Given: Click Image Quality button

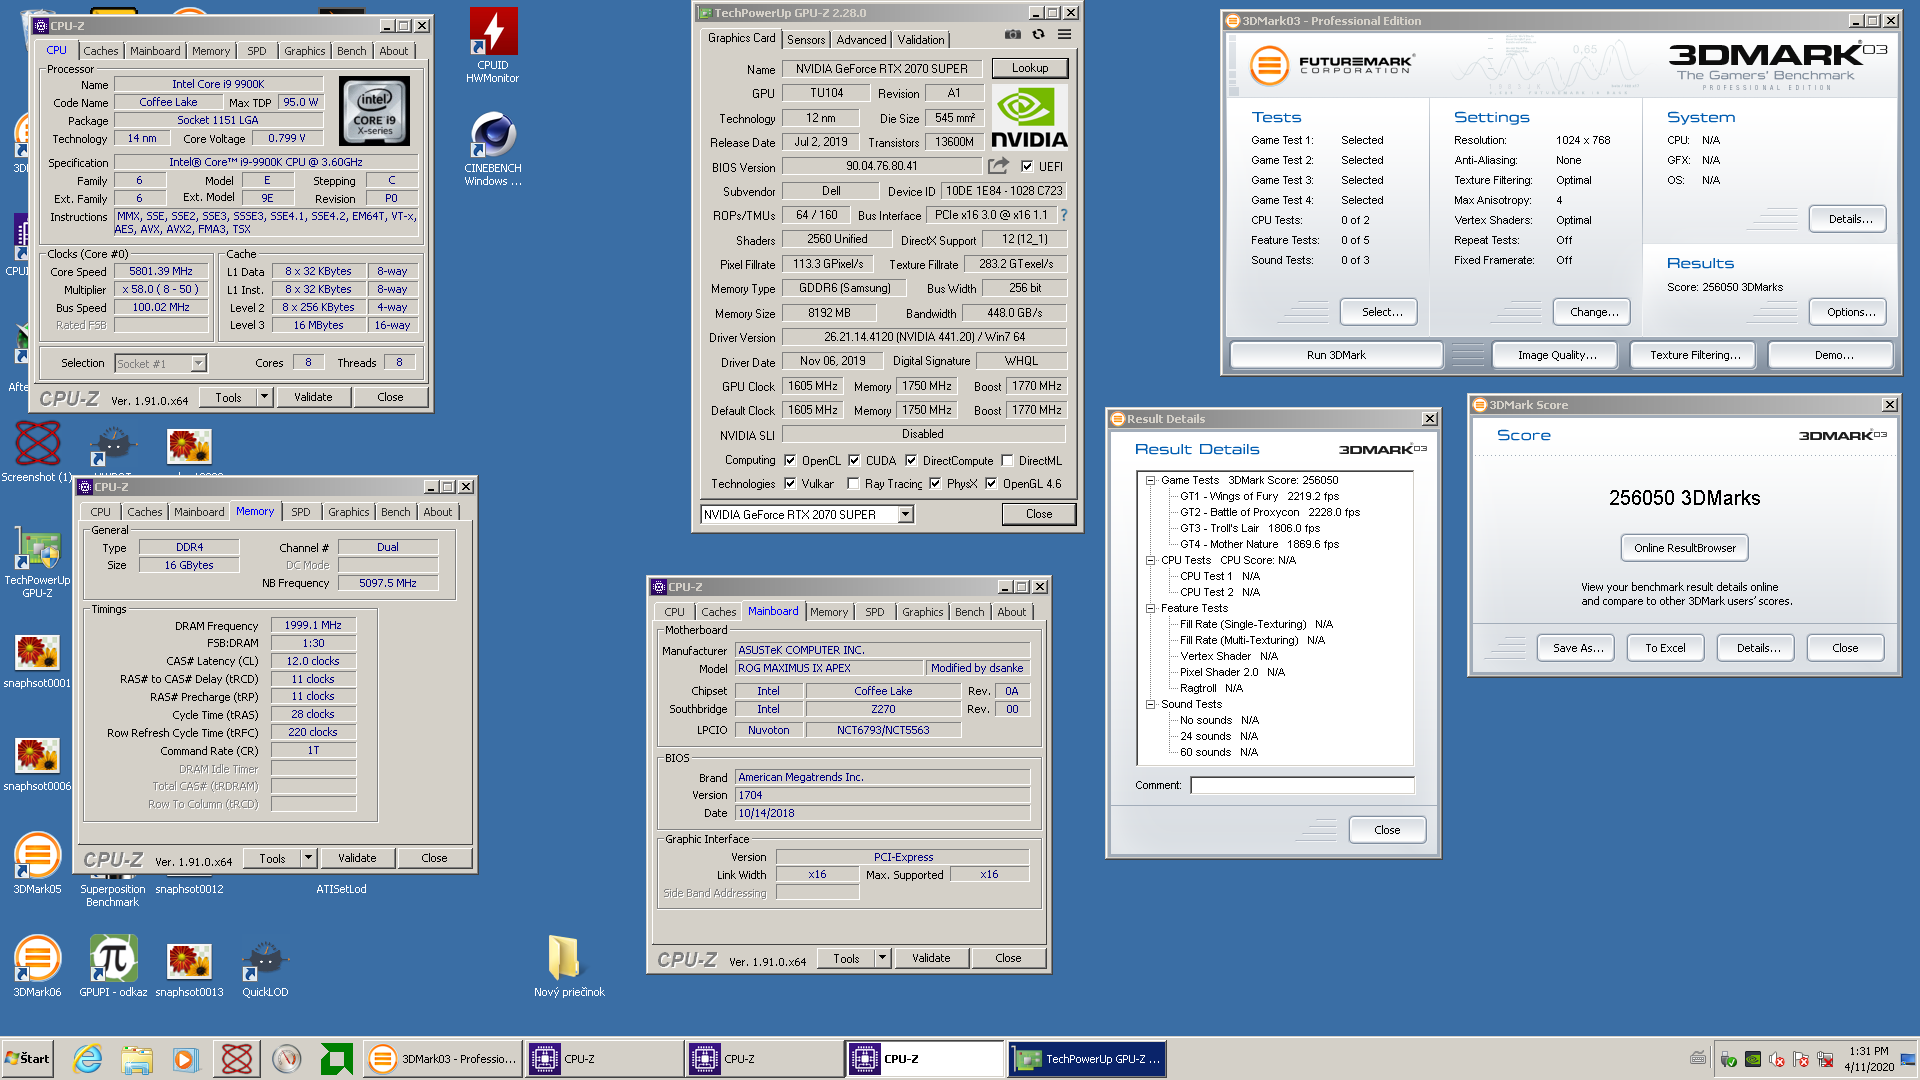Looking at the screenshot, I should [x=1557, y=355].
